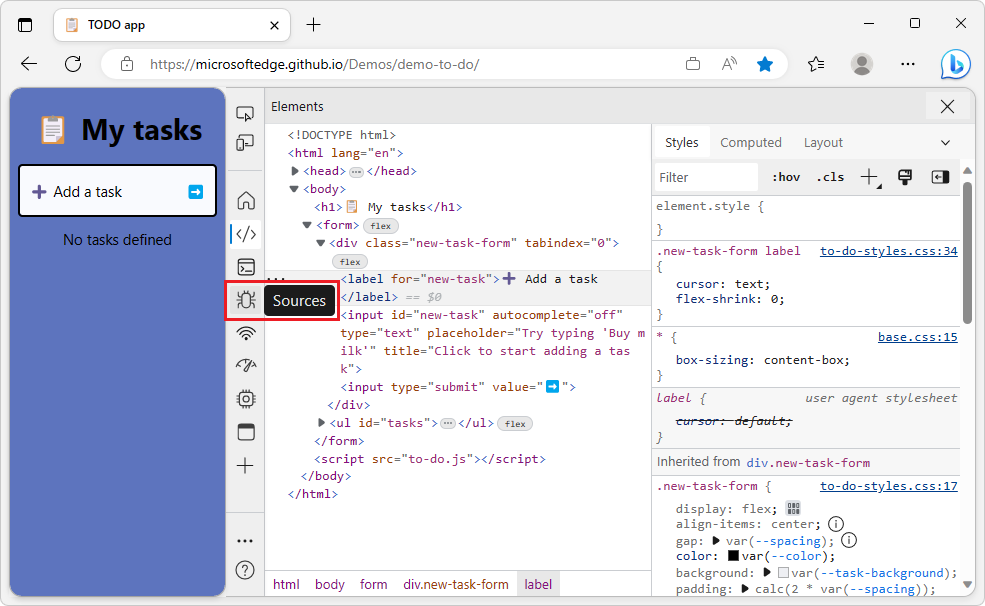
Task: Expand the gap var(--spacing) value
Action: coord(716,541)
